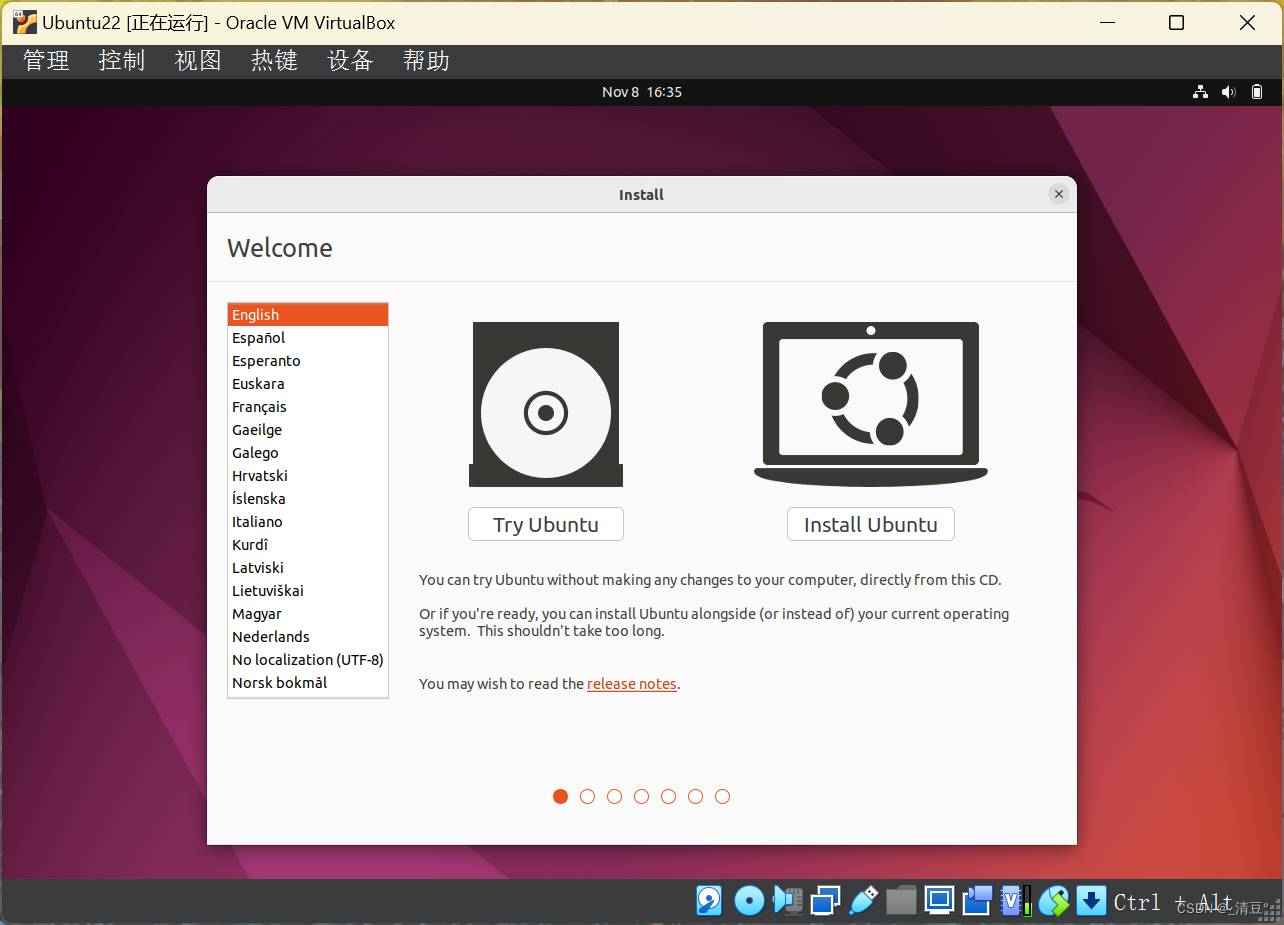This screenshot has height=925, width=1284.
Task: Select Italiano in the language list
Action: [308, 522]
